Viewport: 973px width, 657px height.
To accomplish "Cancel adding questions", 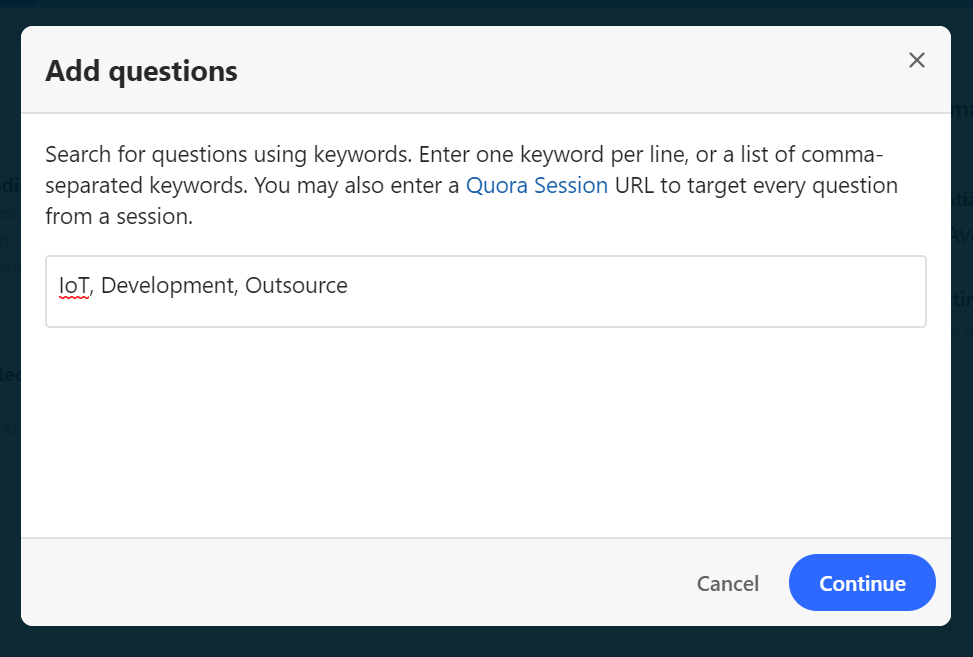I will tap(727, 583).
